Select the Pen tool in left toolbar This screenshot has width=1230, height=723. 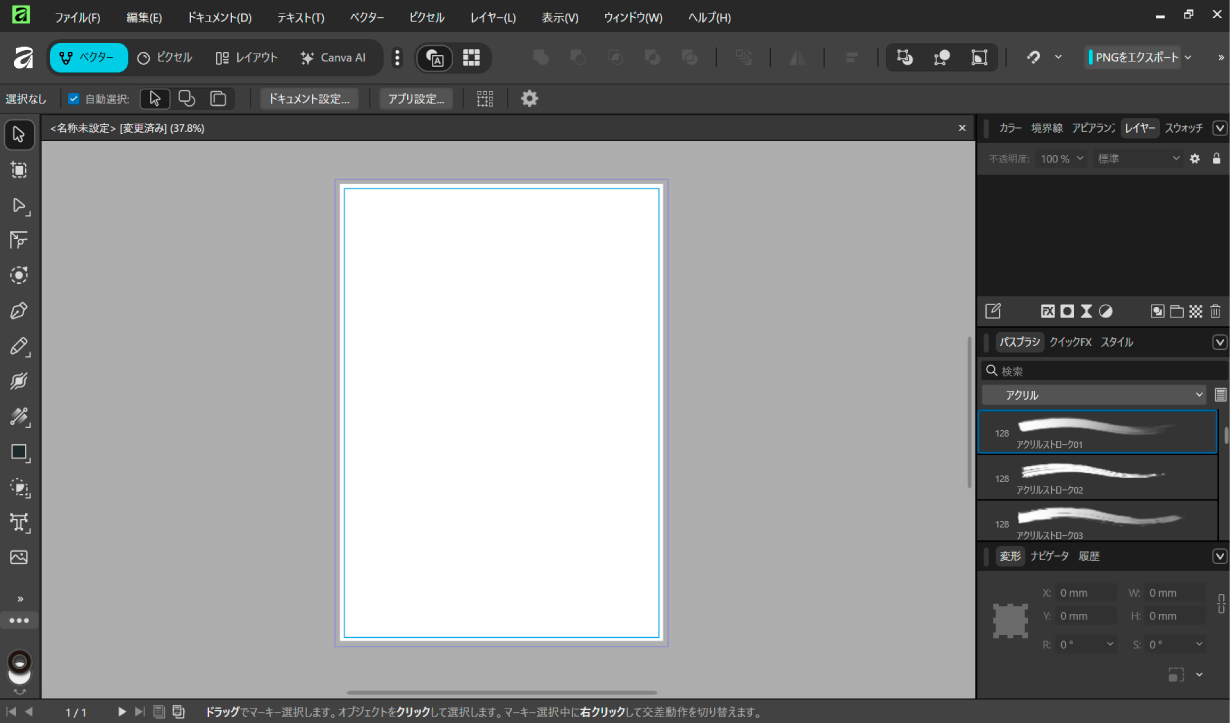[x=19, y=311]
